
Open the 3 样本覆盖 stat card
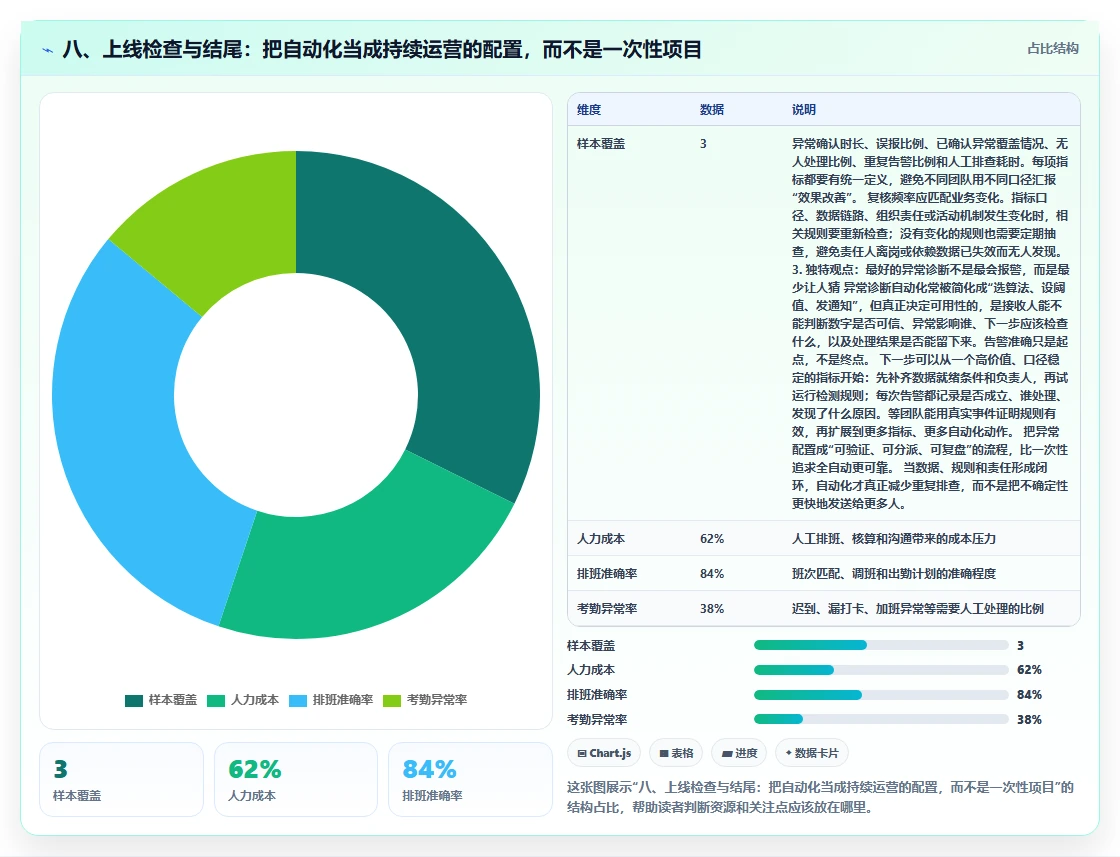pos(121,779)
